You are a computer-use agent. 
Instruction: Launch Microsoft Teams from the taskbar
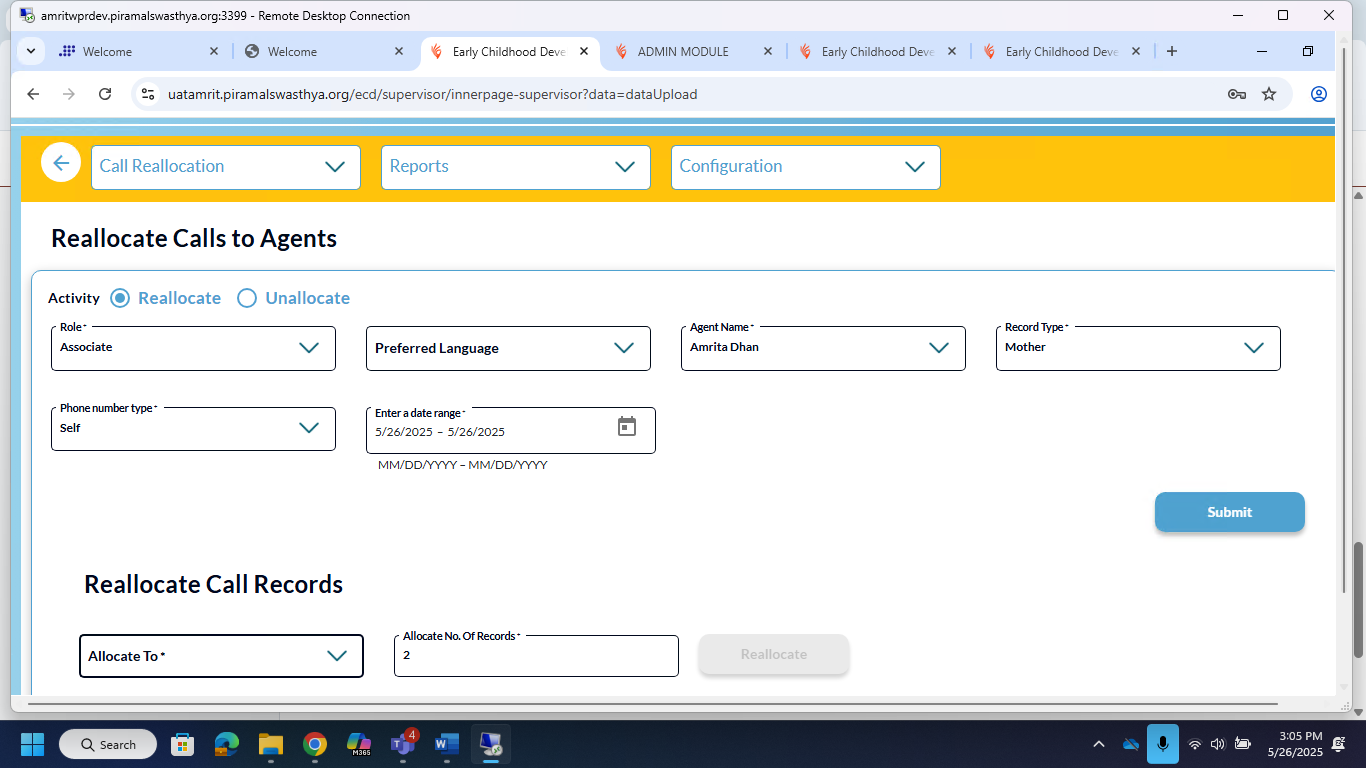403,744
